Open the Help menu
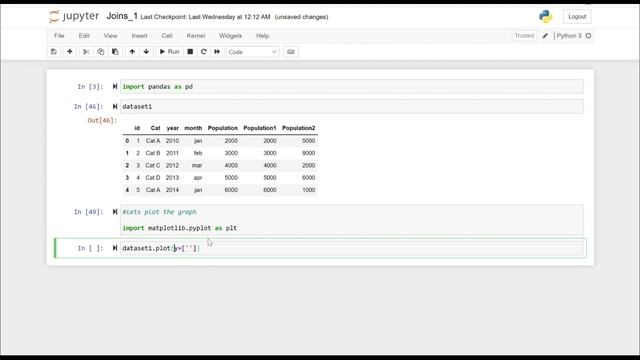The height and width of the screenshot is (360, 640). pyautogui.click(x=262, y=36)
